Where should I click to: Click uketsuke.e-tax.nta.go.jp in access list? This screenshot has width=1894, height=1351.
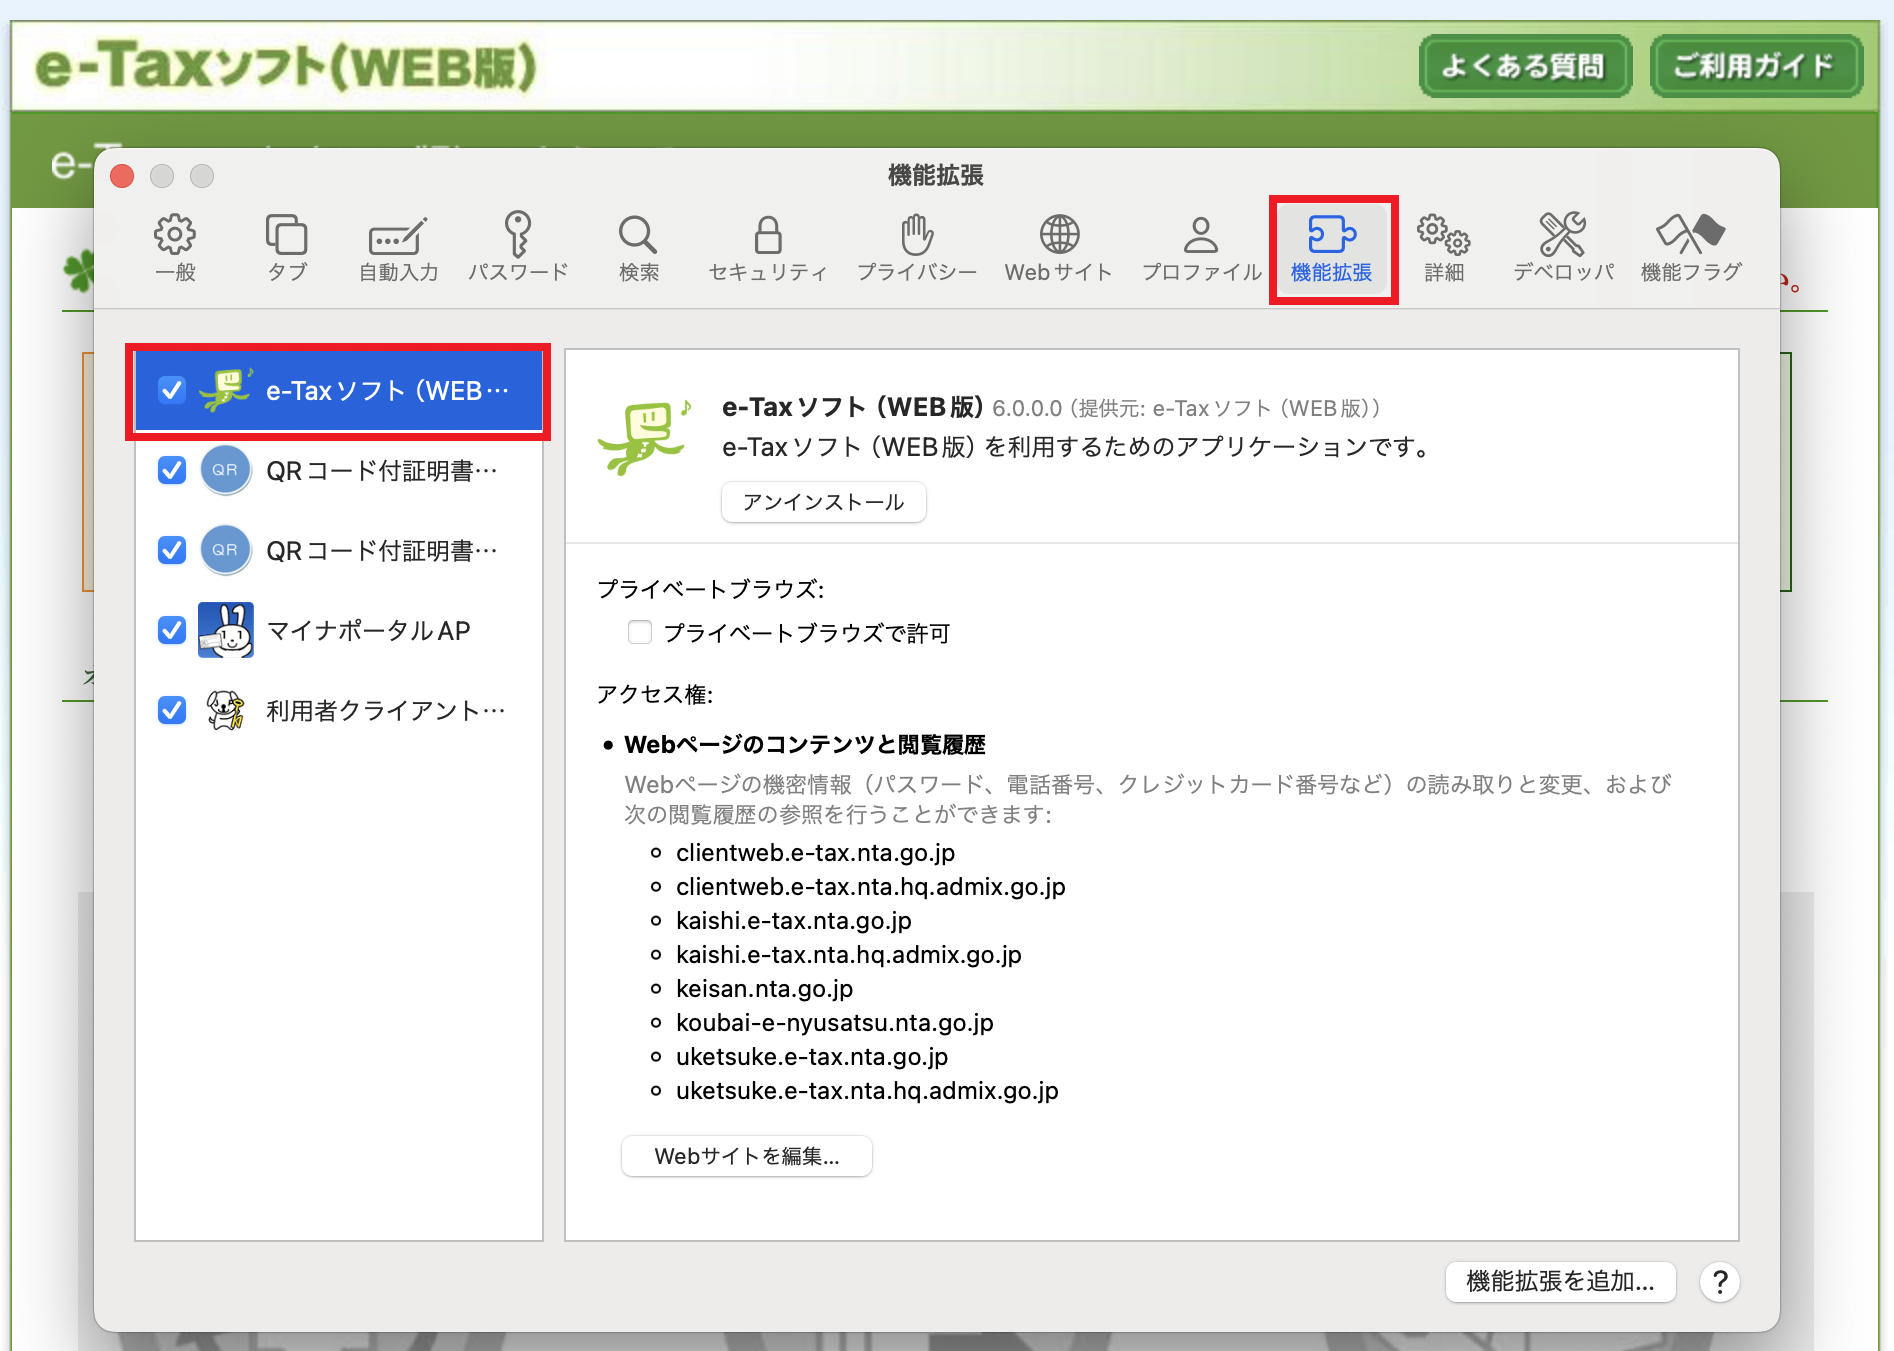(x=812, y=1057)
